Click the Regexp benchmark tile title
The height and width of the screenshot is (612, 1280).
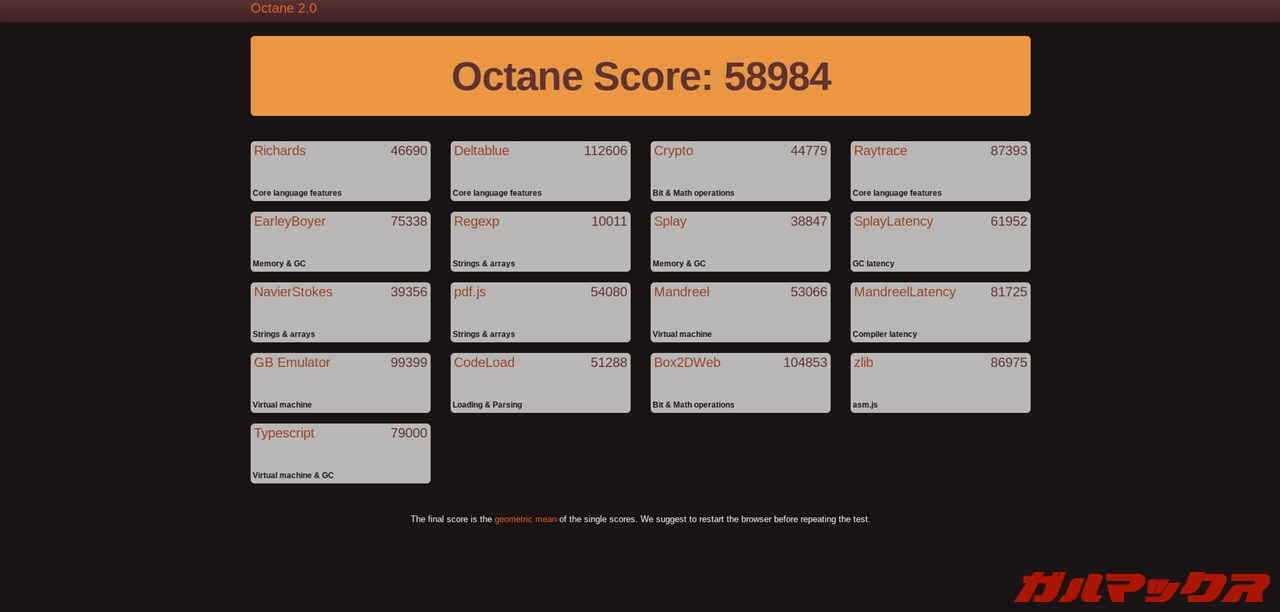pyautogui.click(x=476, y=222)
